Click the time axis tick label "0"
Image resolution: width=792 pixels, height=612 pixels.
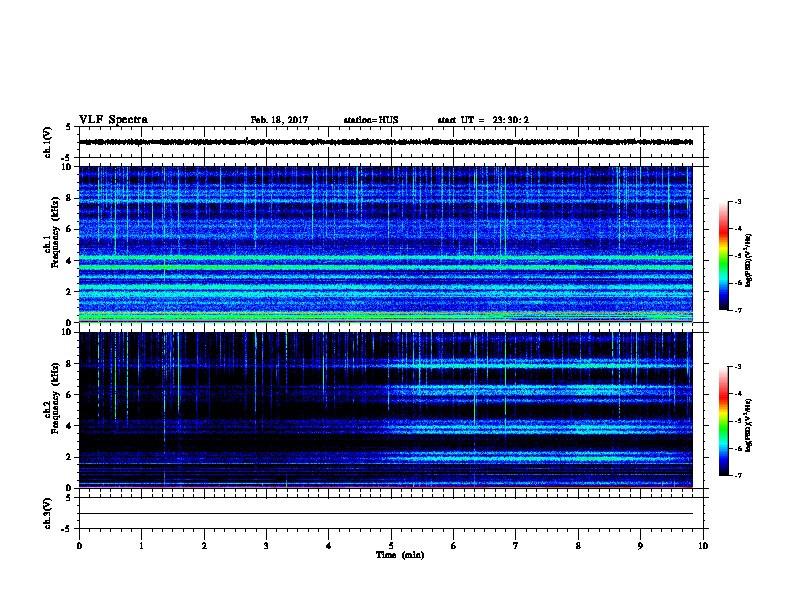79,546
